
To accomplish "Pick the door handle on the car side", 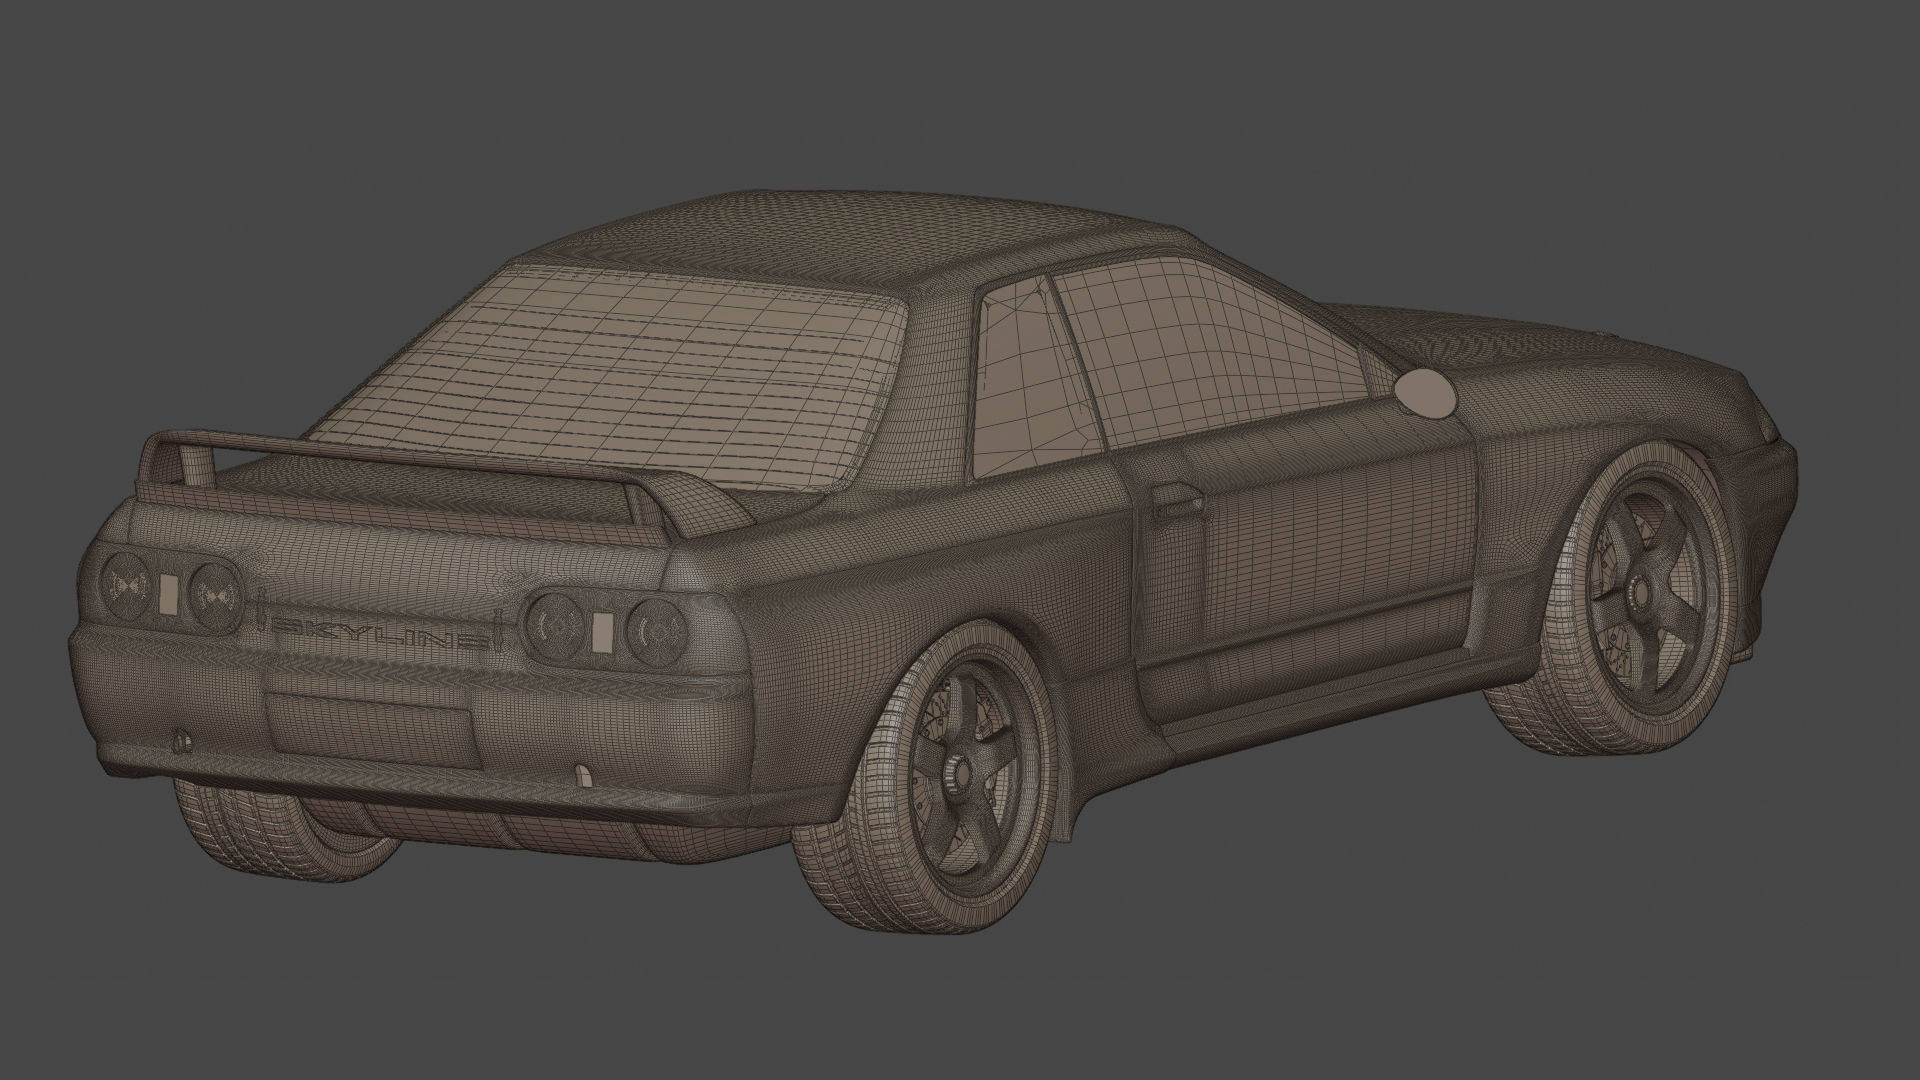I will pos(1177,499).
